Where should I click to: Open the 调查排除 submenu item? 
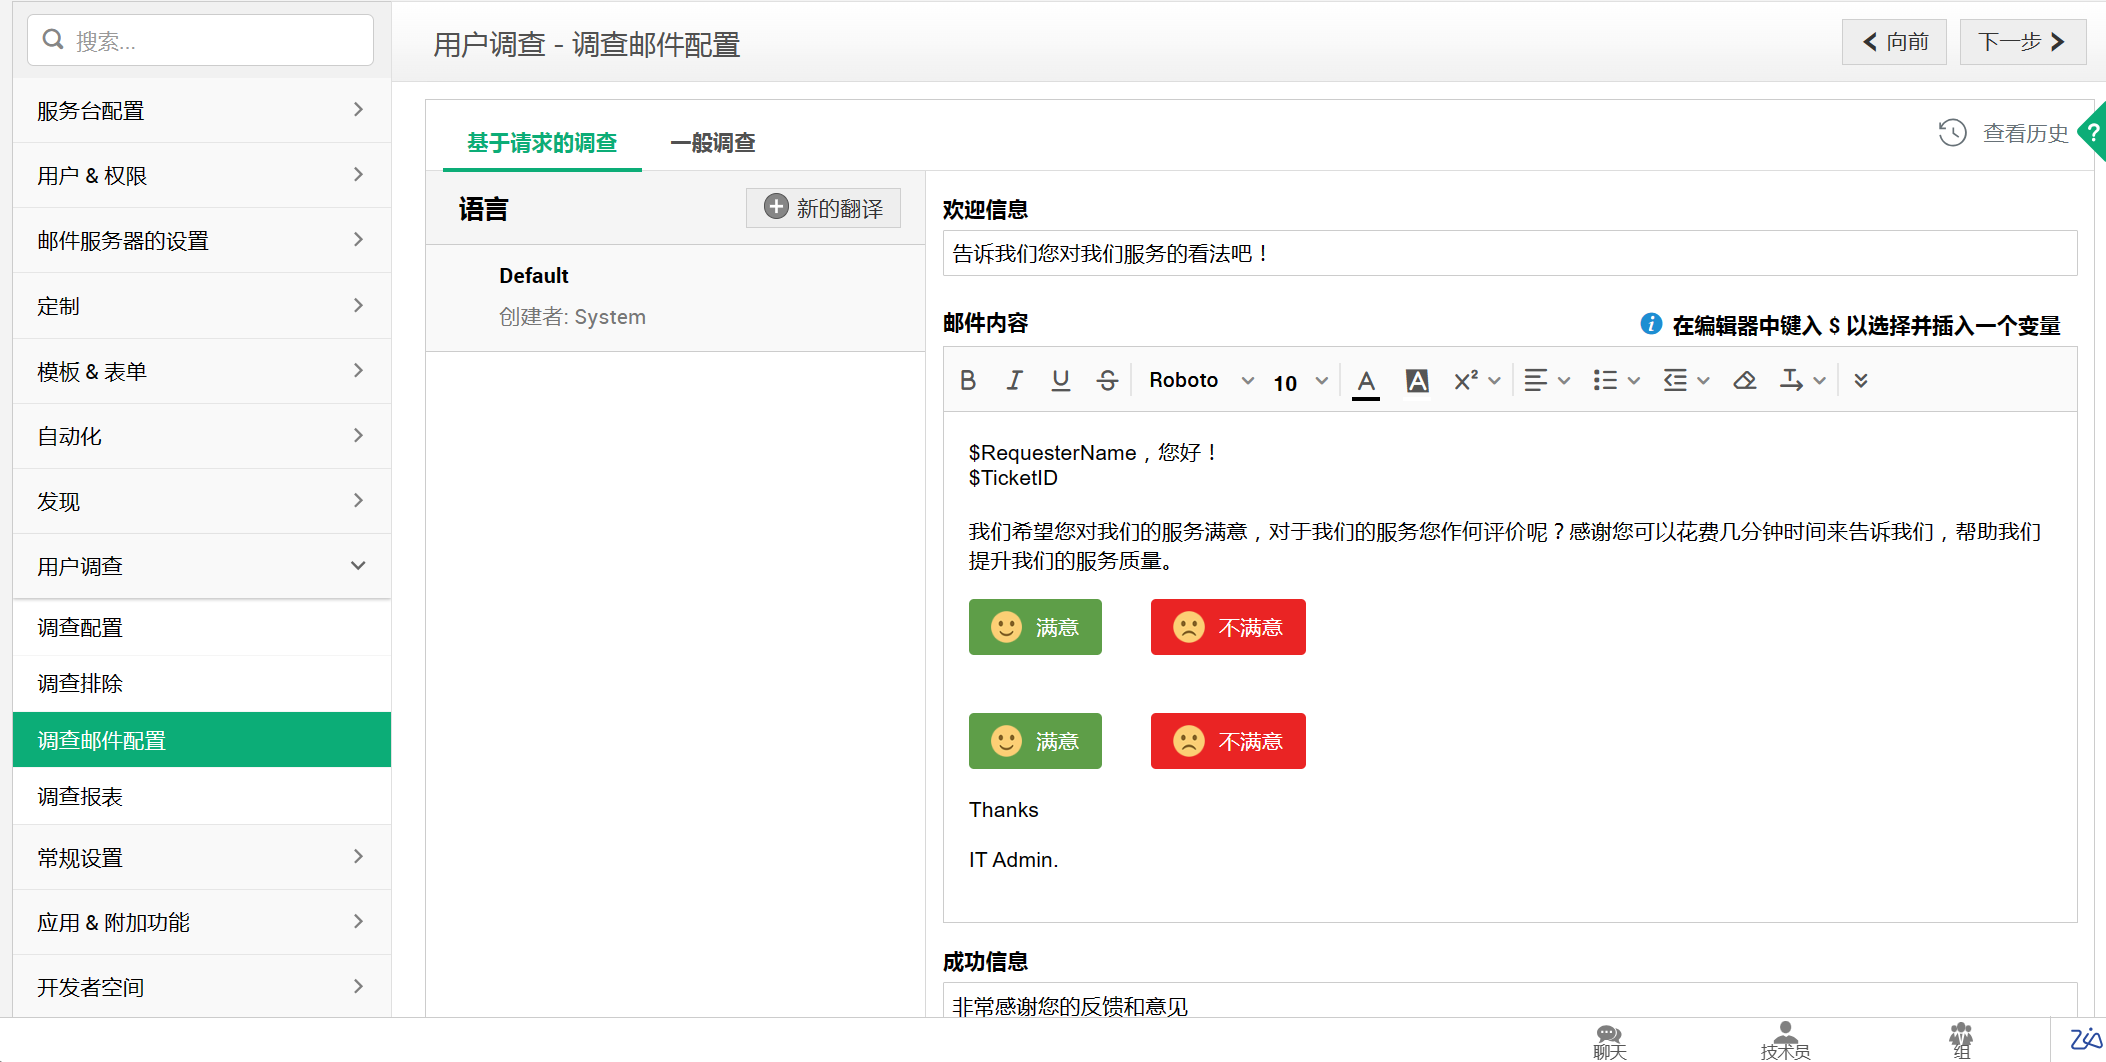[x=202, y=683]
